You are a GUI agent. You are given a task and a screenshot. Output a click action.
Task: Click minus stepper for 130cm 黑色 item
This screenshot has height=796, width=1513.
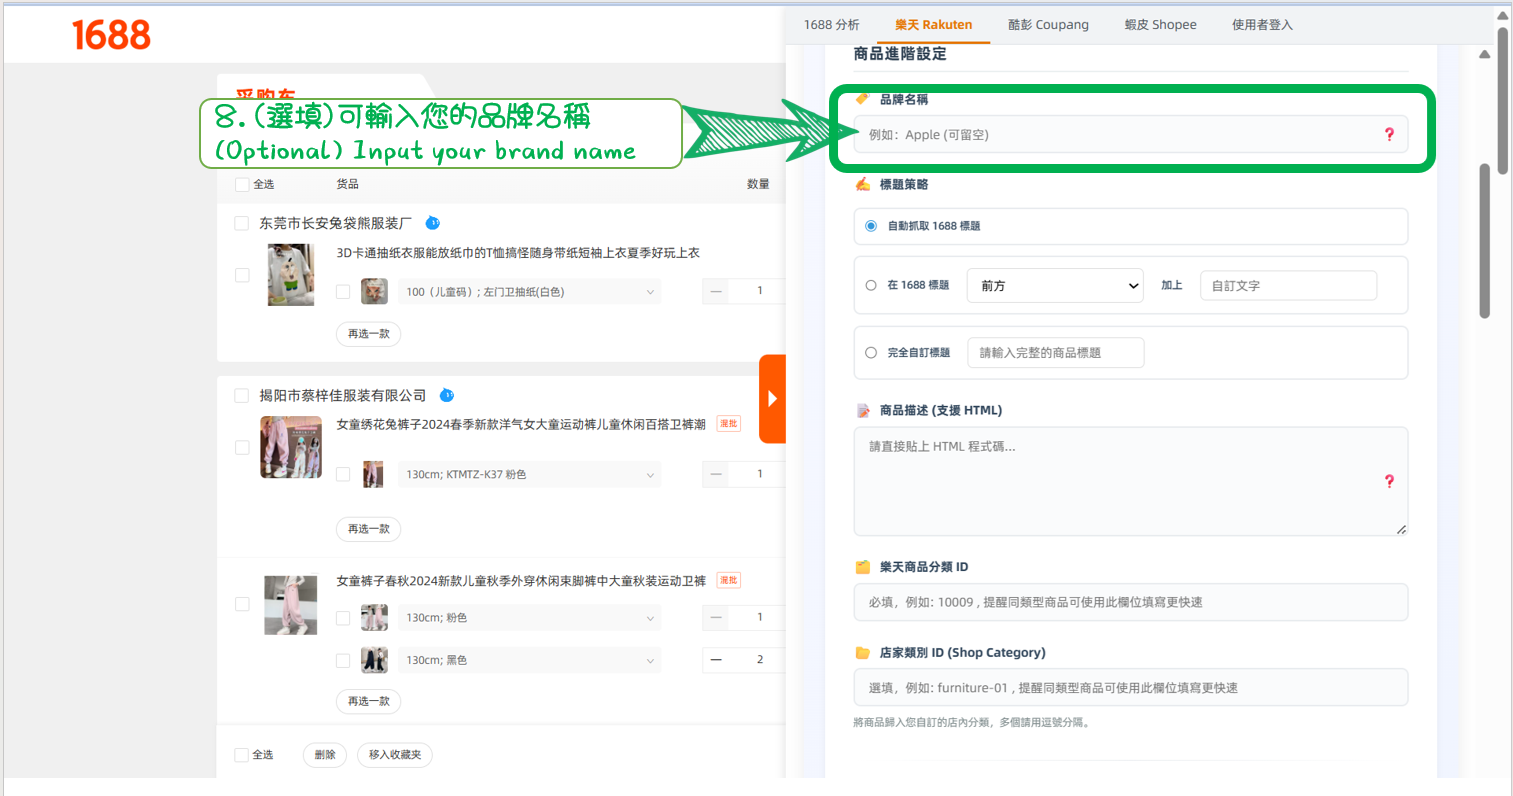(x=716, y=660)
